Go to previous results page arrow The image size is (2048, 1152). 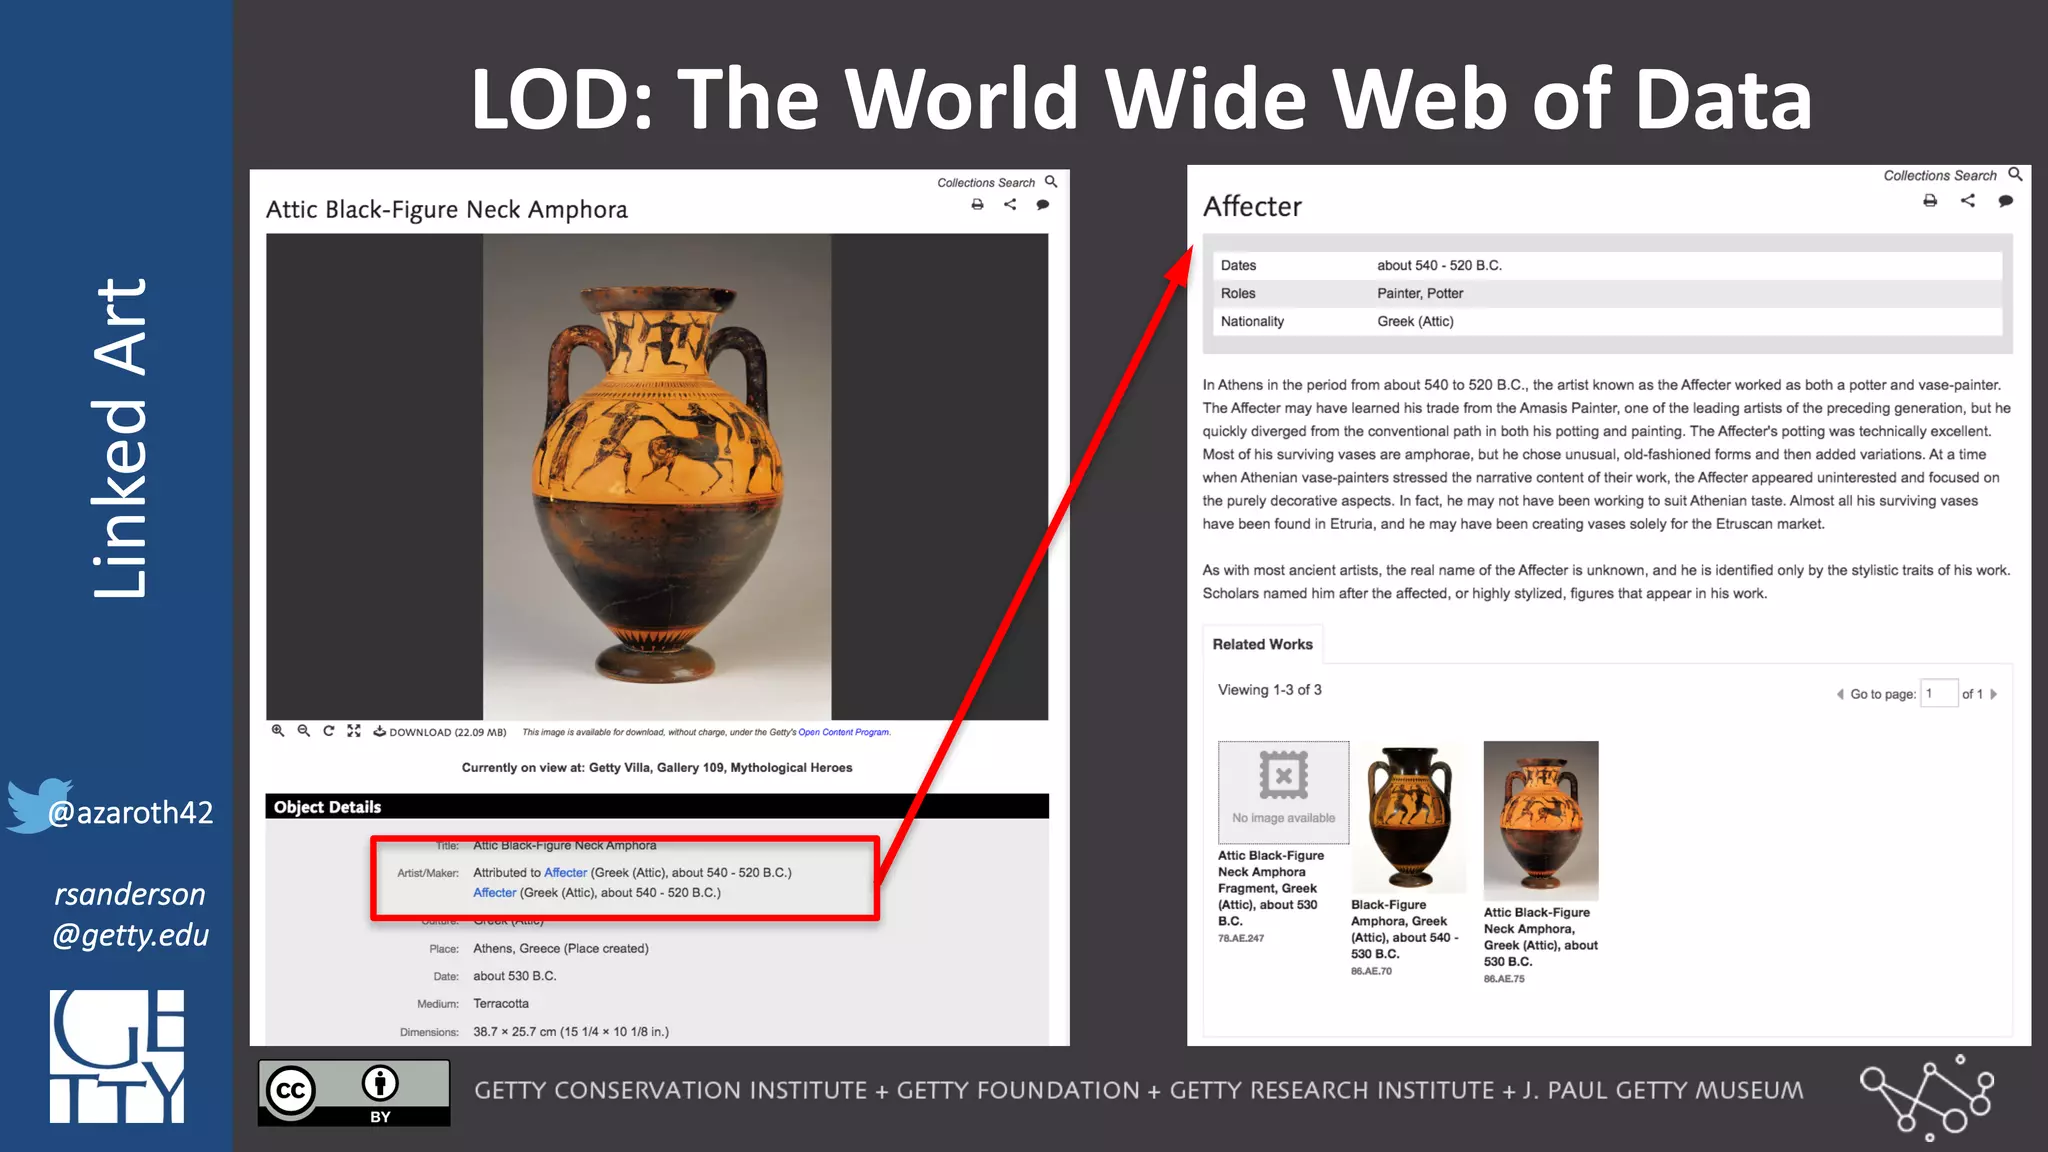[x=1840, y=694]
